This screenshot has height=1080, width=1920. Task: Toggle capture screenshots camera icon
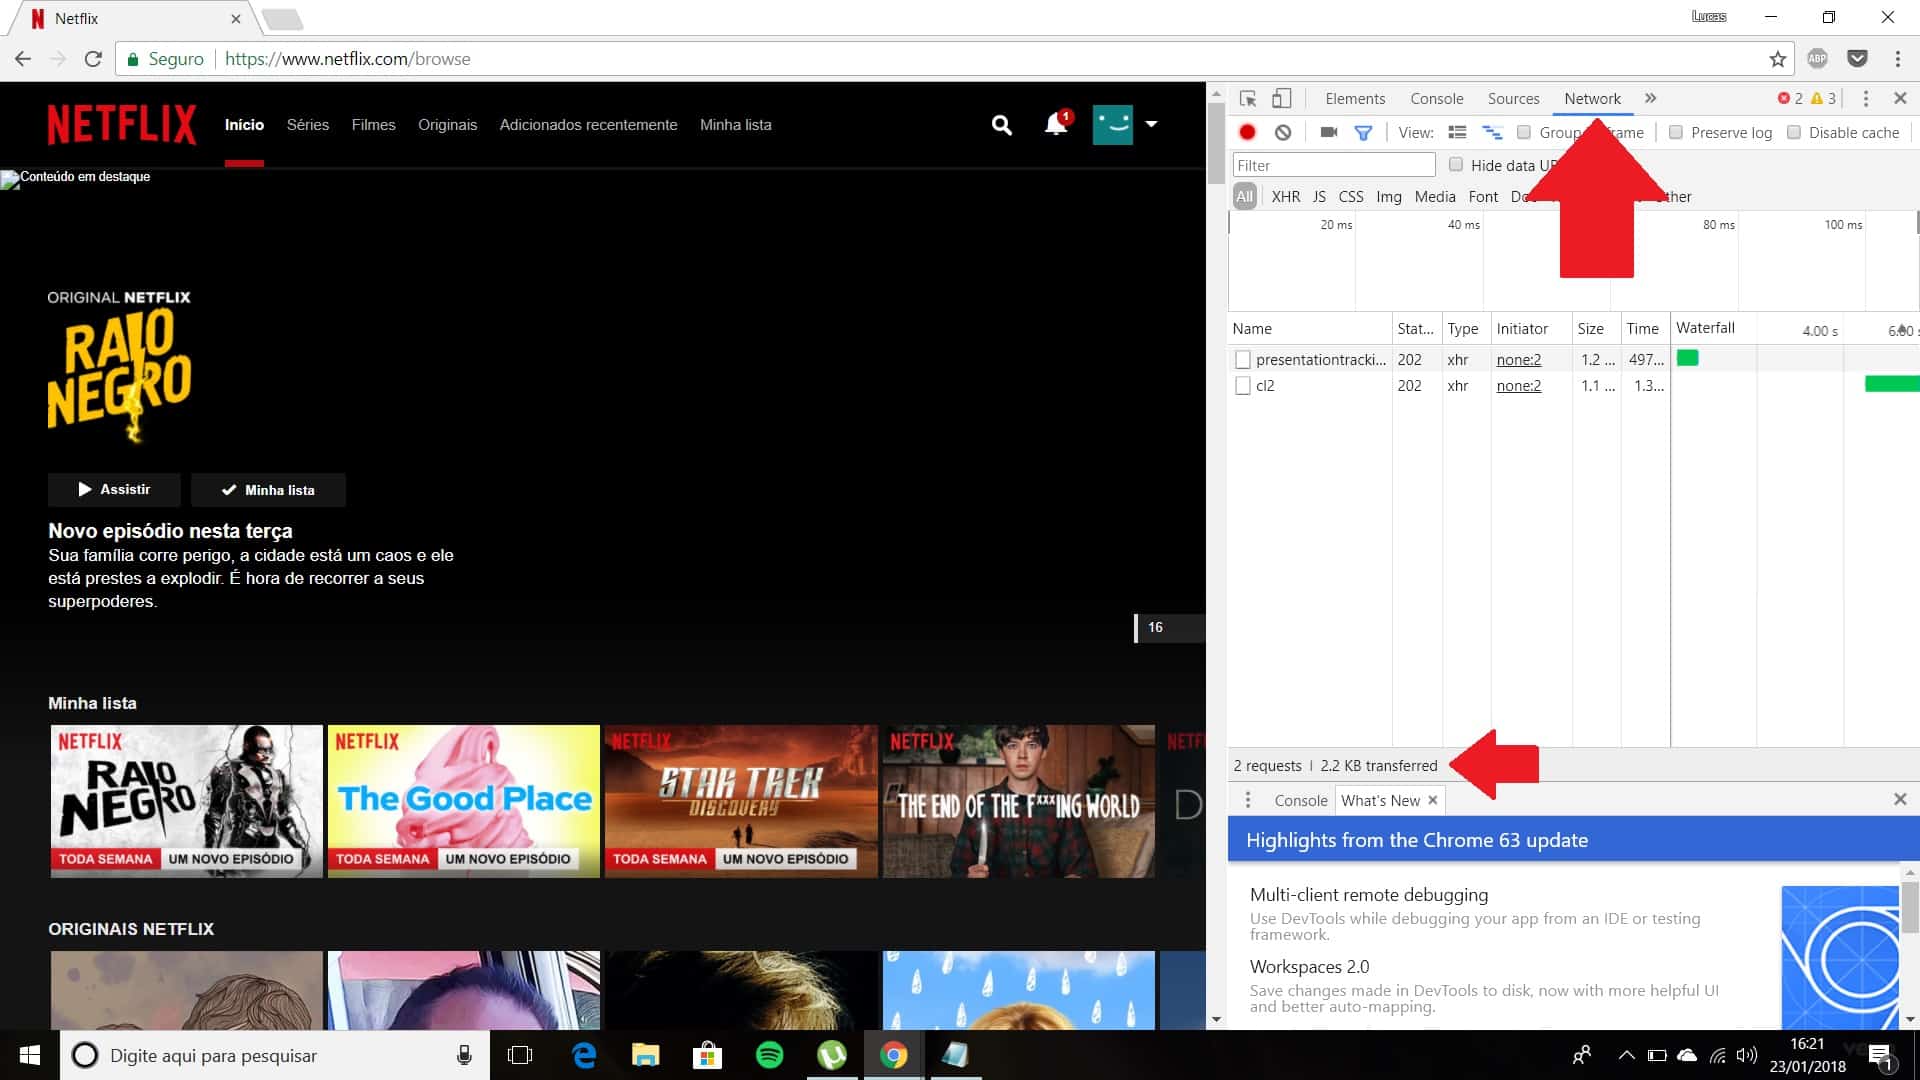(x=1328, y=132)
